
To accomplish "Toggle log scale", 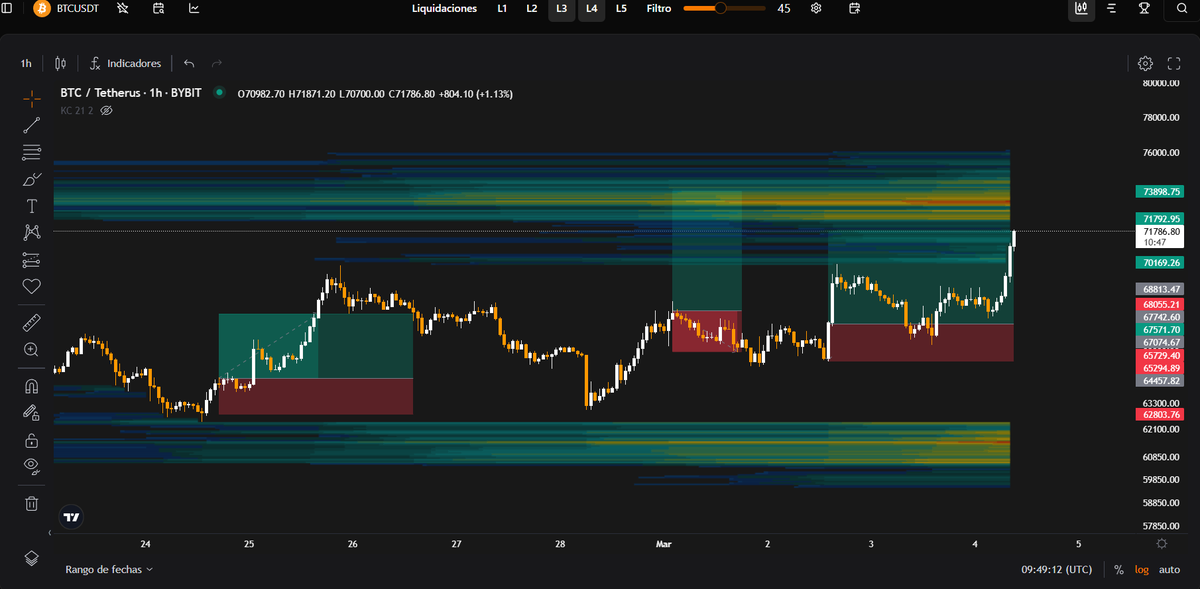I will click(x=1141, y=569).
